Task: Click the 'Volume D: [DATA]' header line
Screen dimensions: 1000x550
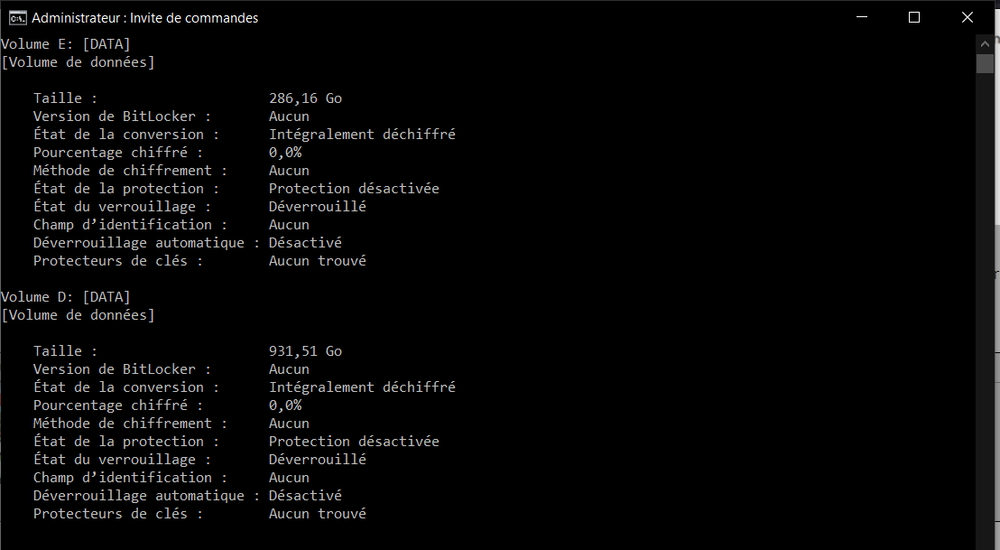Action: coord(66,297)
